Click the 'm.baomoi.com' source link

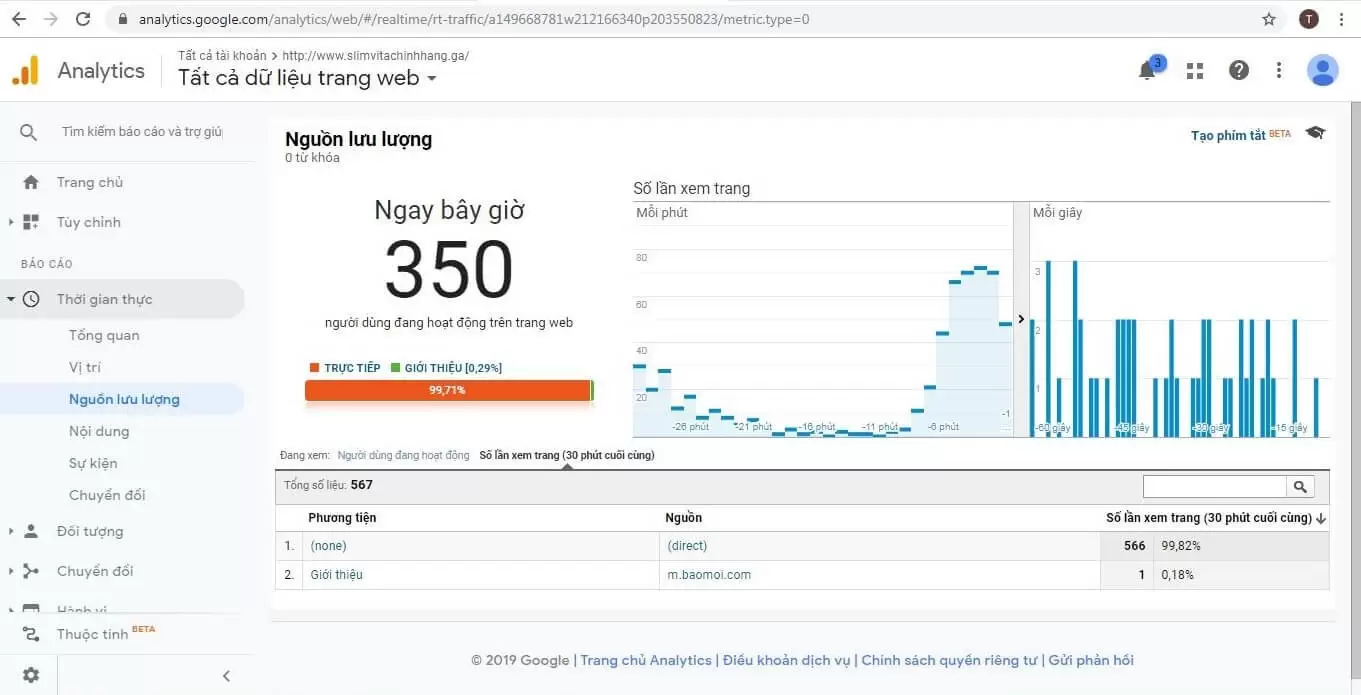click(x=709, y=575)
